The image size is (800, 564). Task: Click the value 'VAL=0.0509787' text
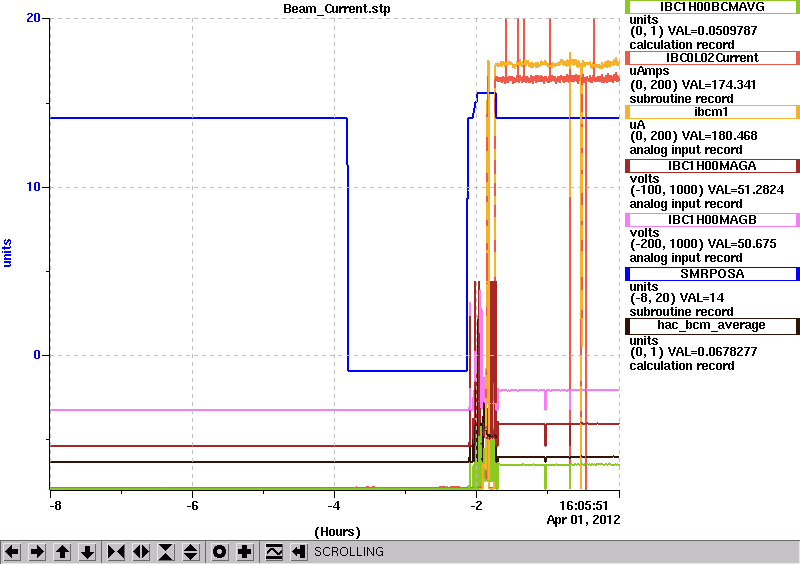(711, 31)
